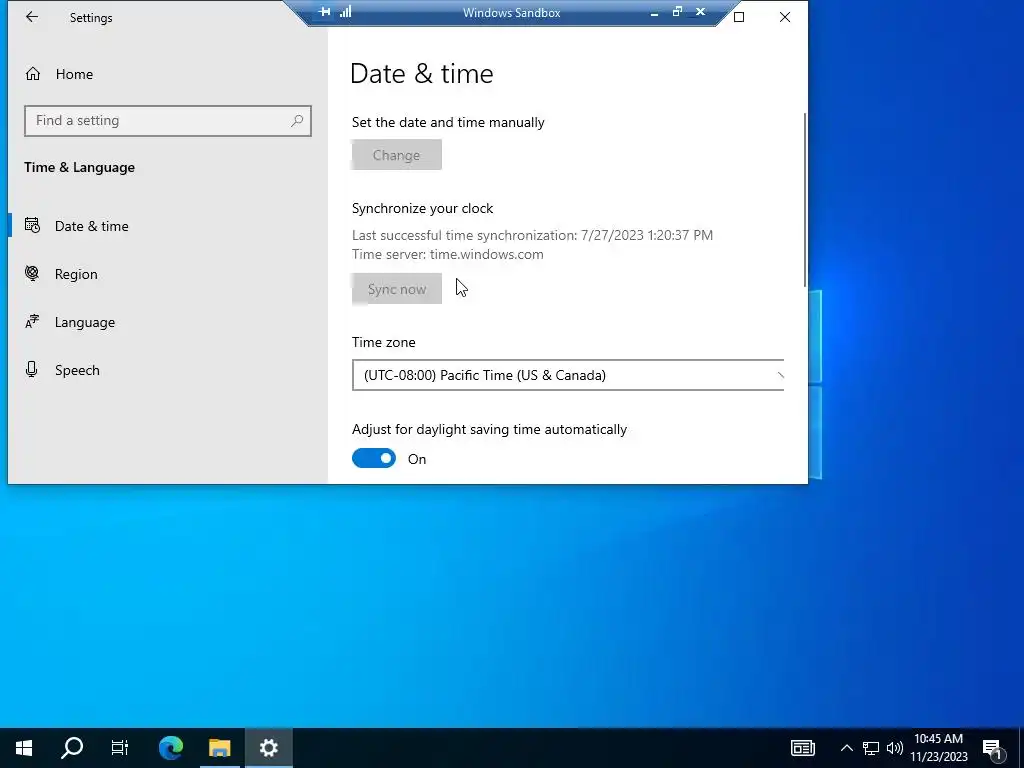Click the Language character icon
Viewport: 1024px width, 768px height.
tap(32, 321)
